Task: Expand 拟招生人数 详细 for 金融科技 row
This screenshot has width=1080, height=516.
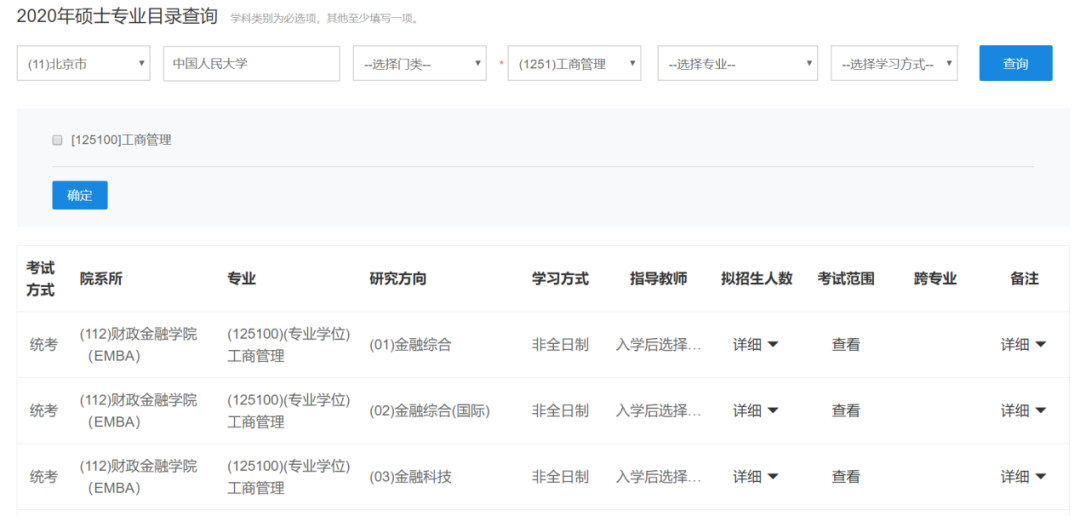Action: click(755, 477)
